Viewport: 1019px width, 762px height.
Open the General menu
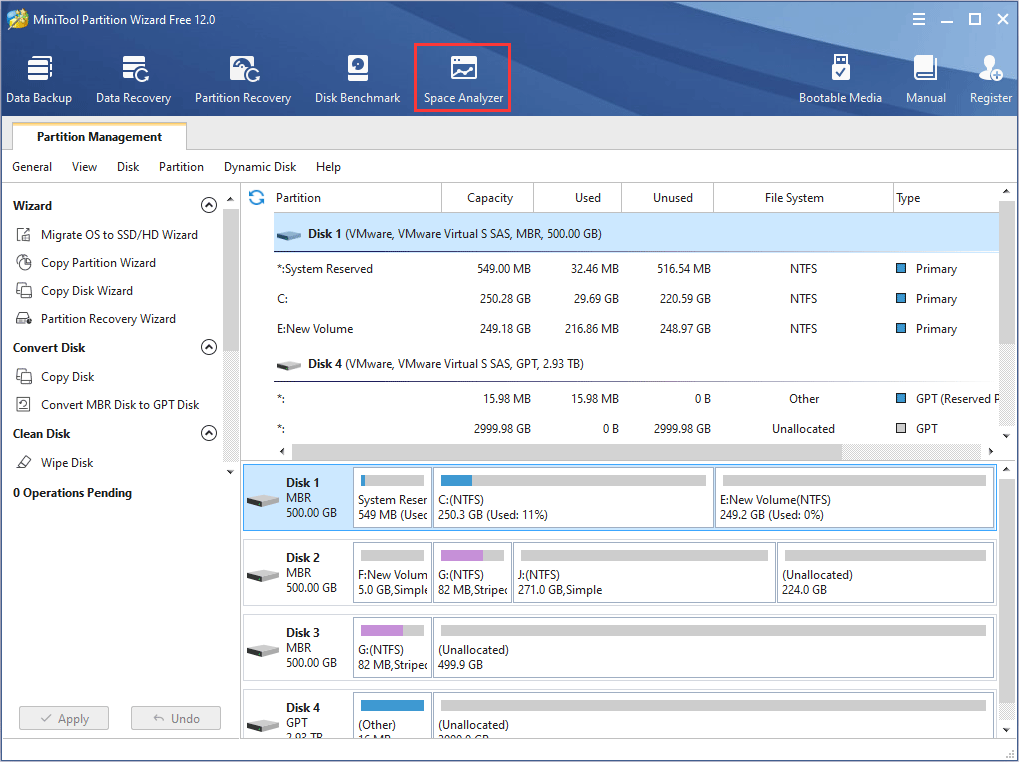32,167
